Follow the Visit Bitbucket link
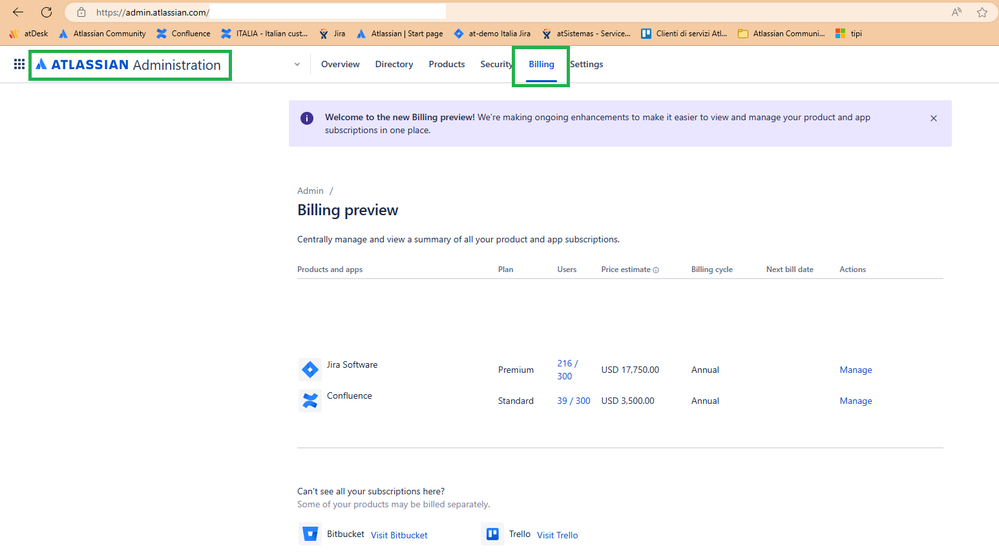Image resolution: width=999 pixels, height=559 pixels. click(399, 535)
